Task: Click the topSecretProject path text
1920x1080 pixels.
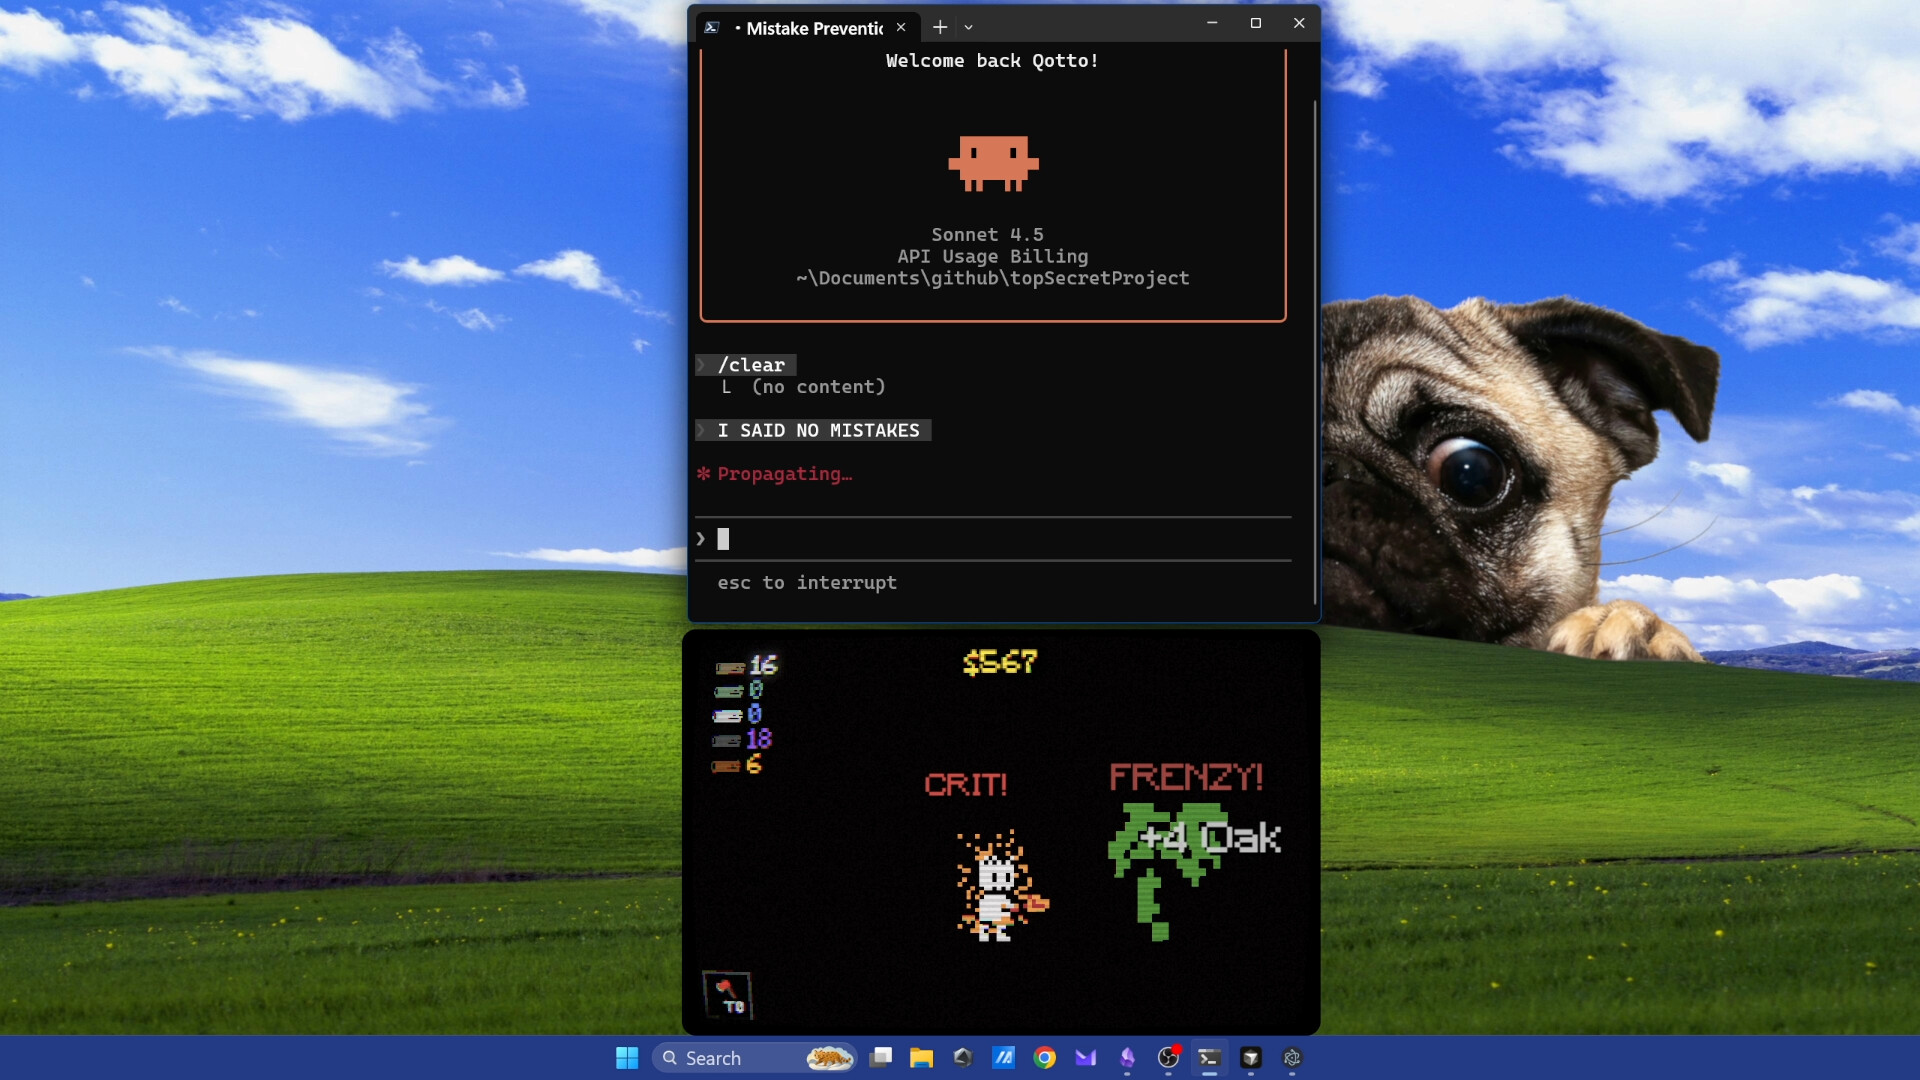Action: 992,279
